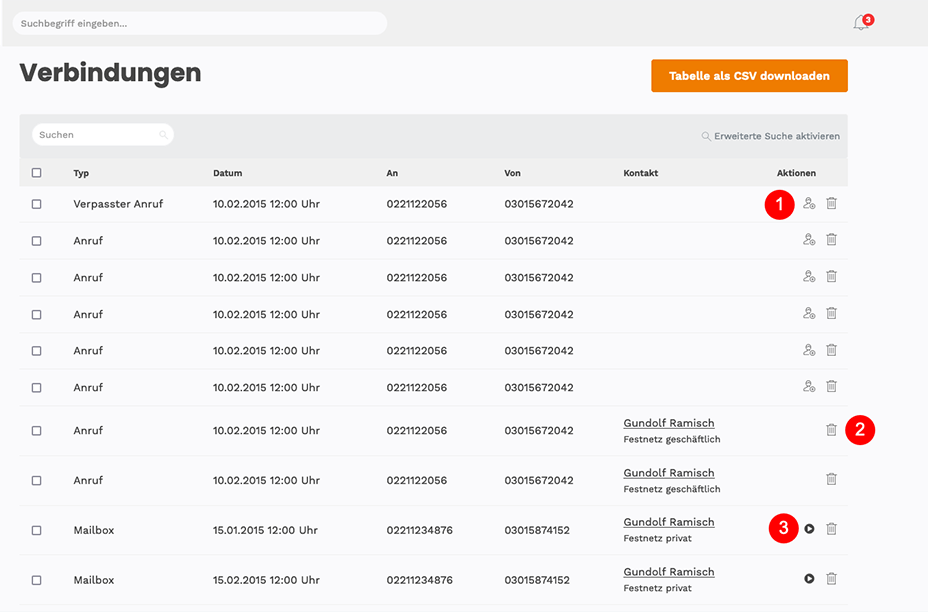This screenshot has width=928, height=612.
Task: Add contact for Verpasster Anruf entry
Action: pos(809,204)
